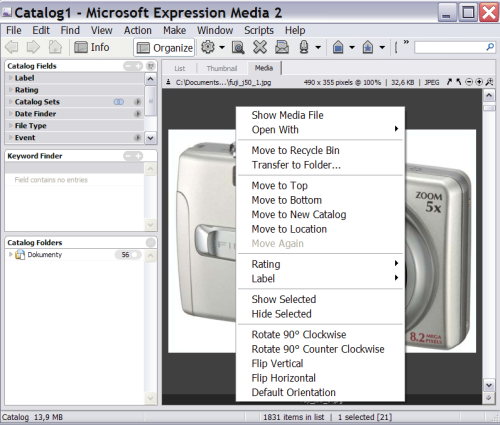Click the Forward navigation arrow
The image size is (500, 425).
click(33, 47)
